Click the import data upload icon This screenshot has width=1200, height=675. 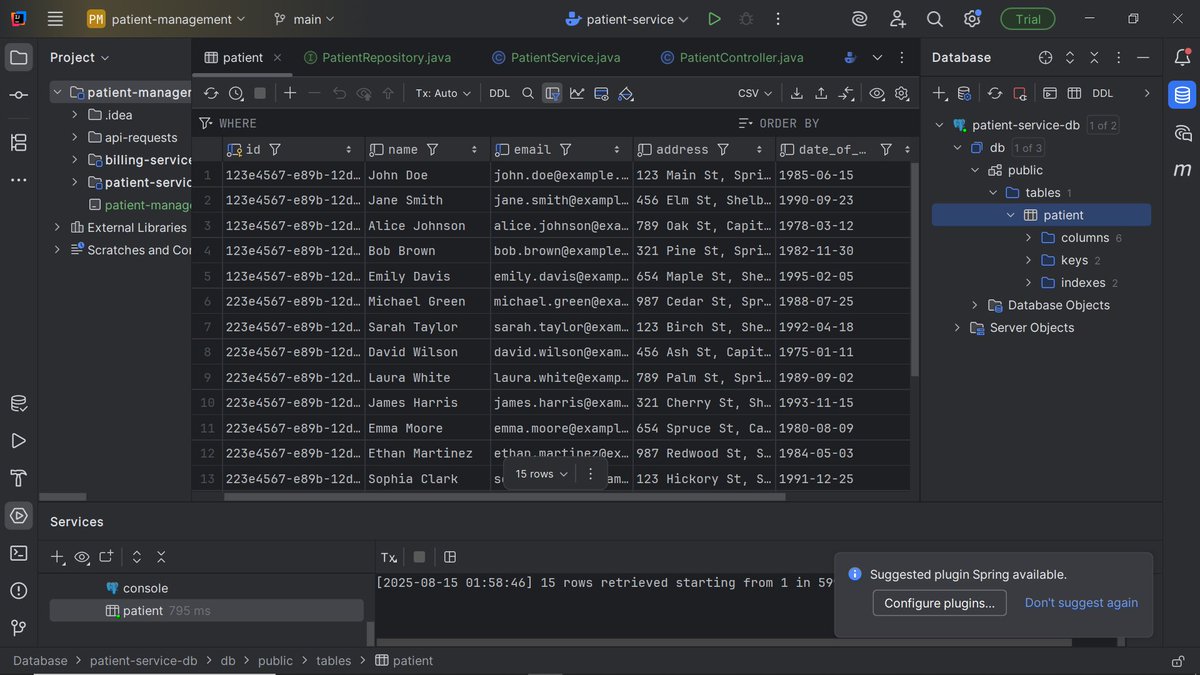pyautogui.click(x=821, y=93)
